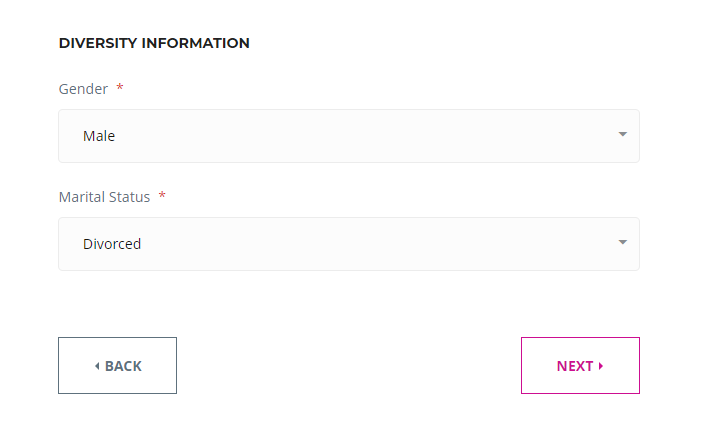
Task: Click the gray "BACK" text label
Action: coord(123,366)
